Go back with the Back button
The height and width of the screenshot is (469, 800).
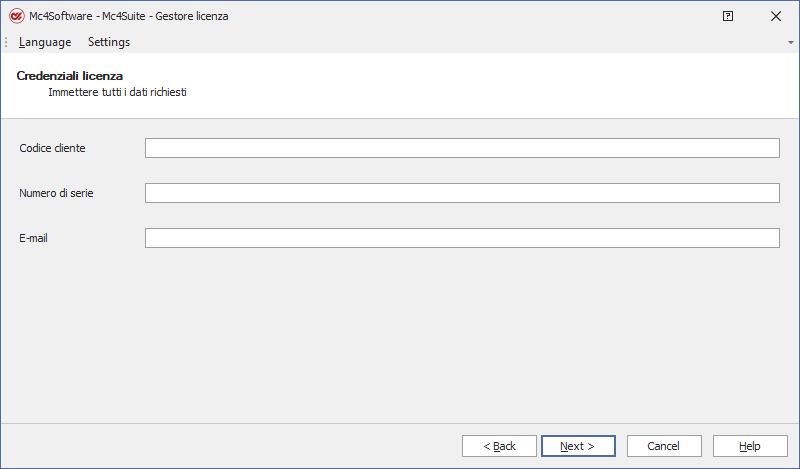[499, 446]
